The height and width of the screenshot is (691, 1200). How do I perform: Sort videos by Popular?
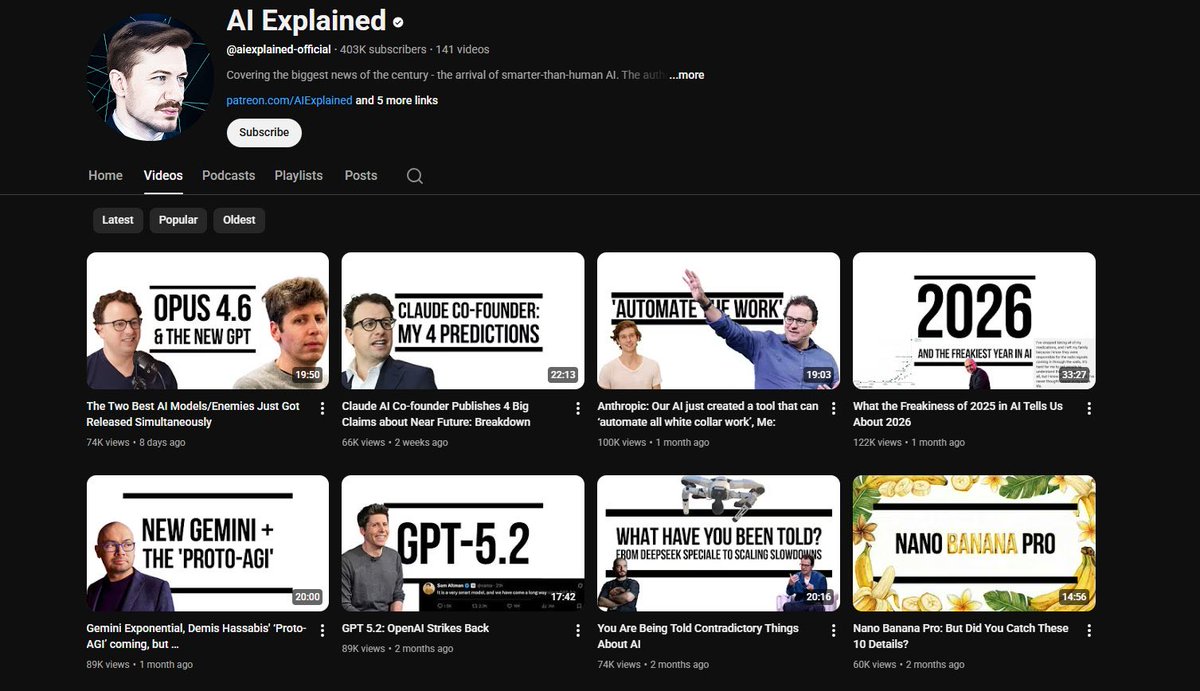click(178, 220)
